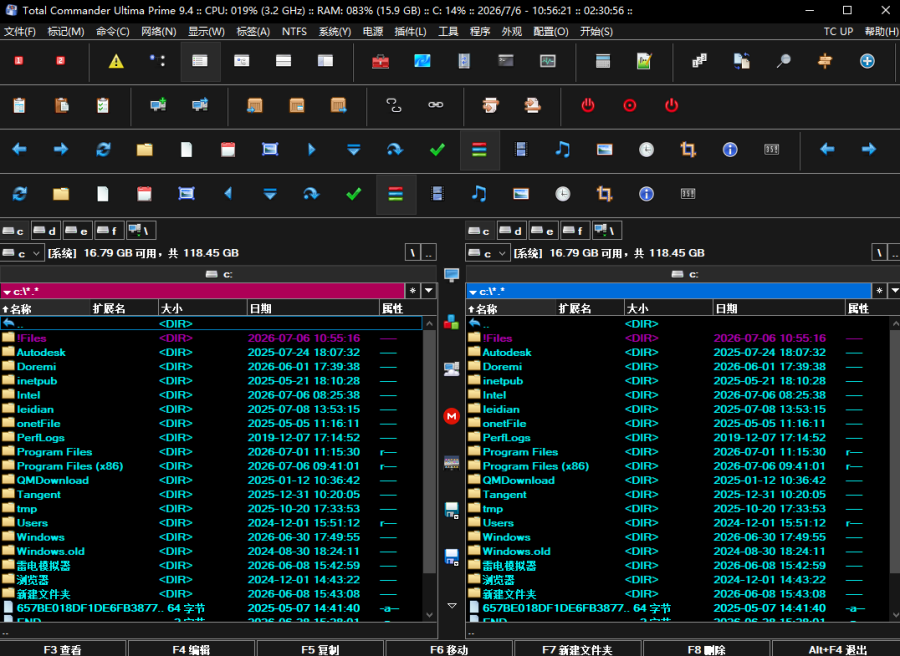This screenshot has height=656, width=900.
Task: Go to root with left panel backslash button
Action: [x=413, y=253]
